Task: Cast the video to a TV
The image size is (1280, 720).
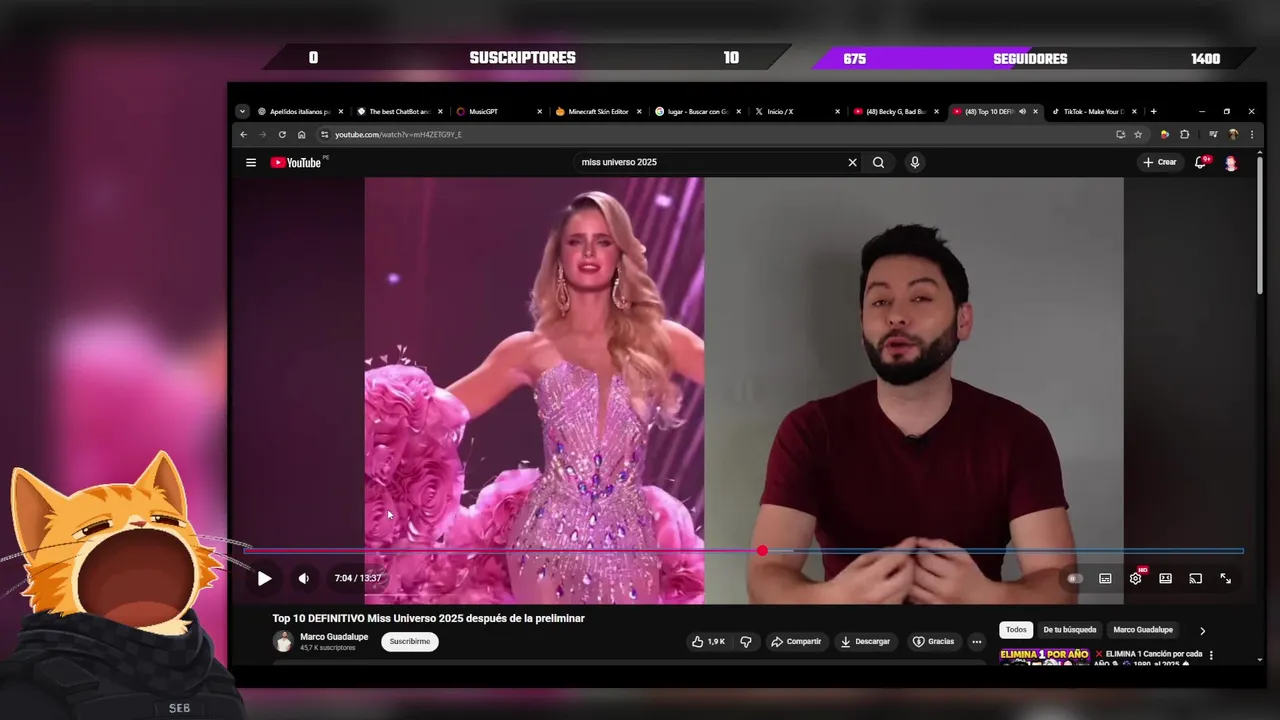Action: [1195, 578]
